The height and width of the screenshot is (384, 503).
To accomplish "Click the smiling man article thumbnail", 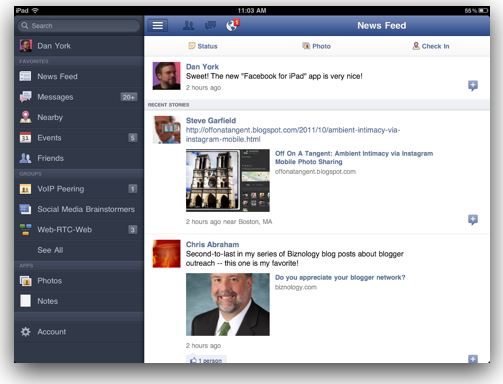I will tap(228, 304).
